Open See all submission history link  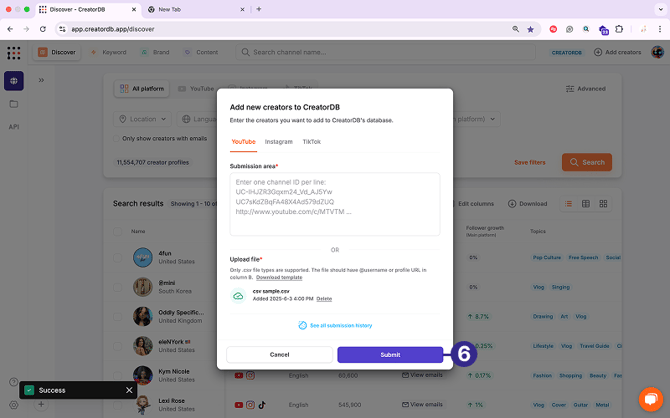point(341,326)
